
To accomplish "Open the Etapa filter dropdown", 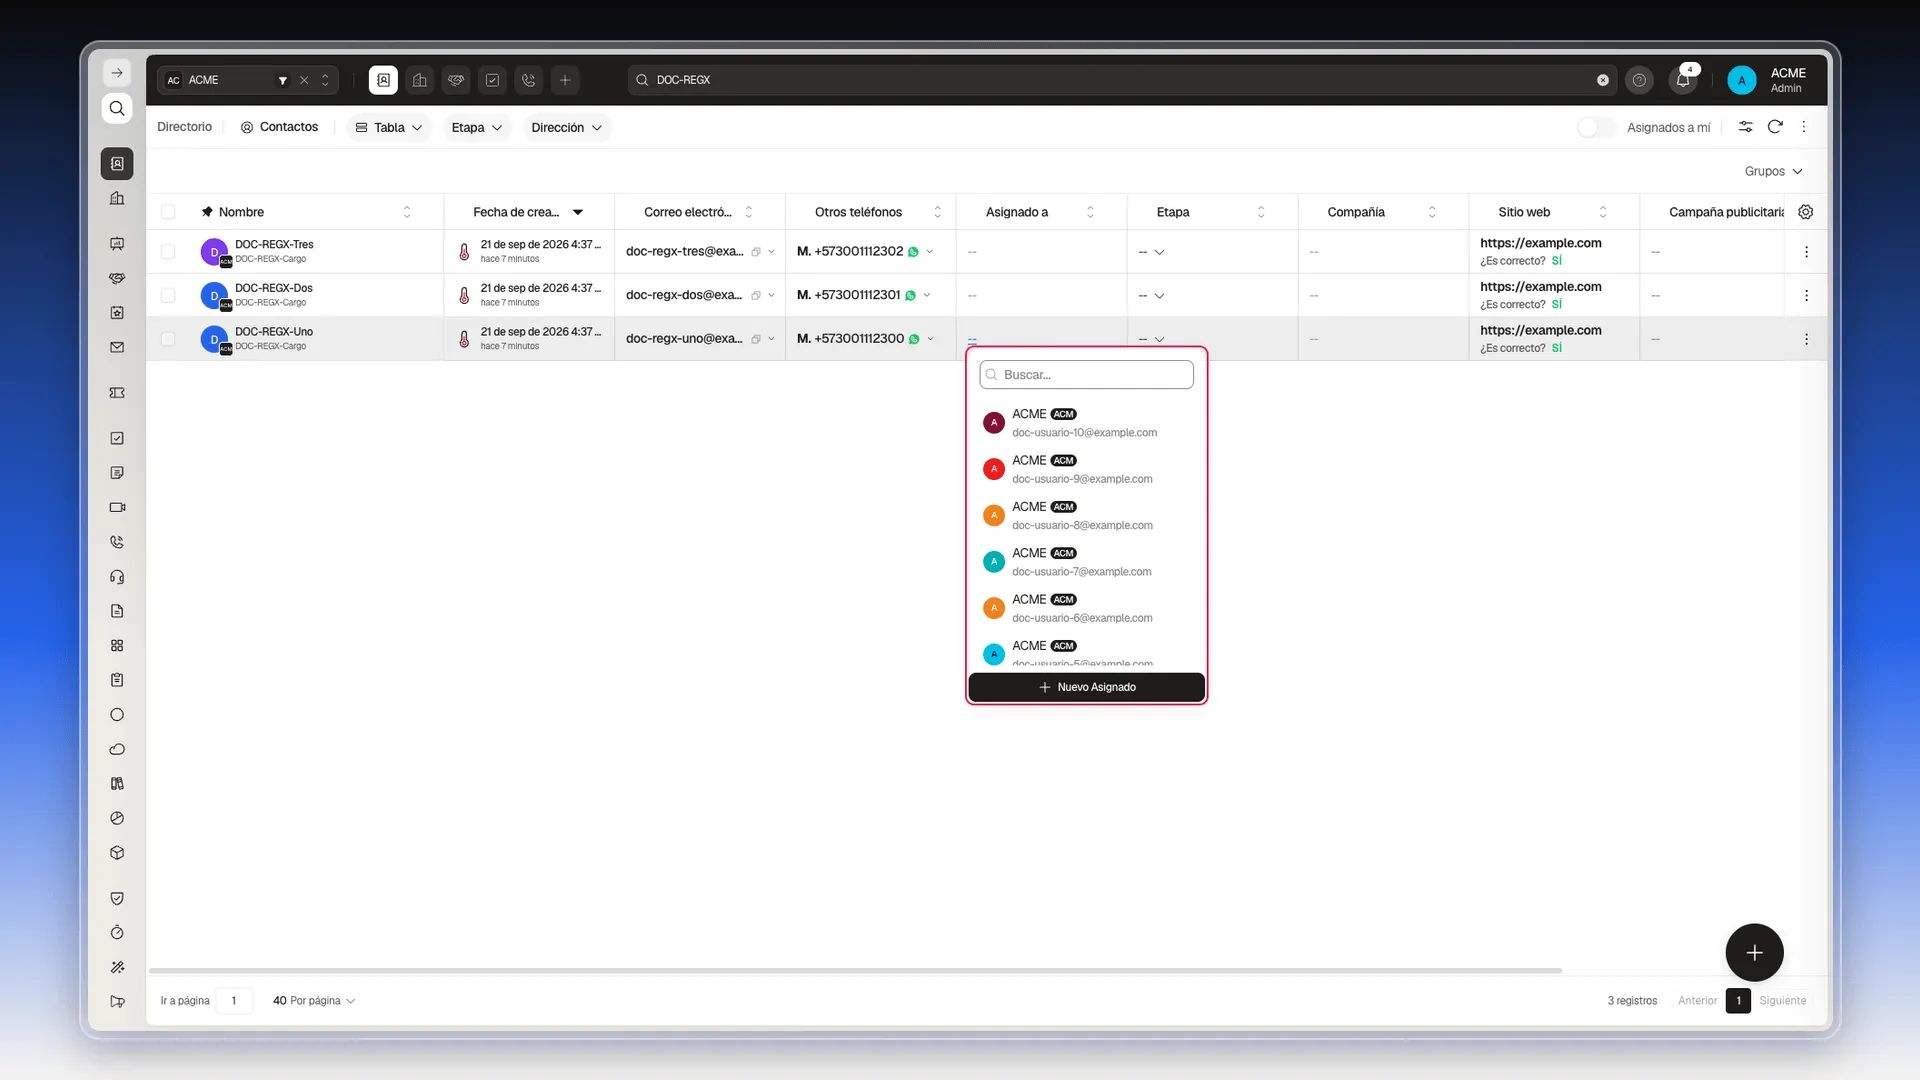I will (x=476, y=127).
